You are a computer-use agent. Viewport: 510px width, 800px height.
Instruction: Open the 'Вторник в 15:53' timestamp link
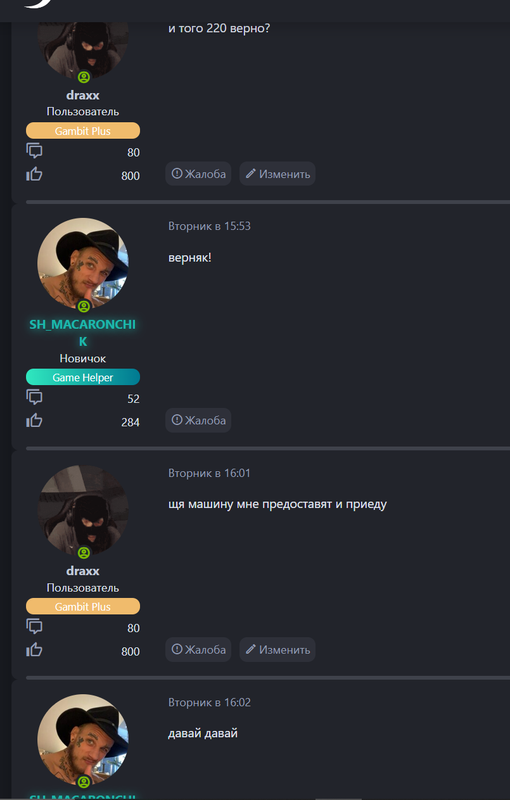point(209,226)
